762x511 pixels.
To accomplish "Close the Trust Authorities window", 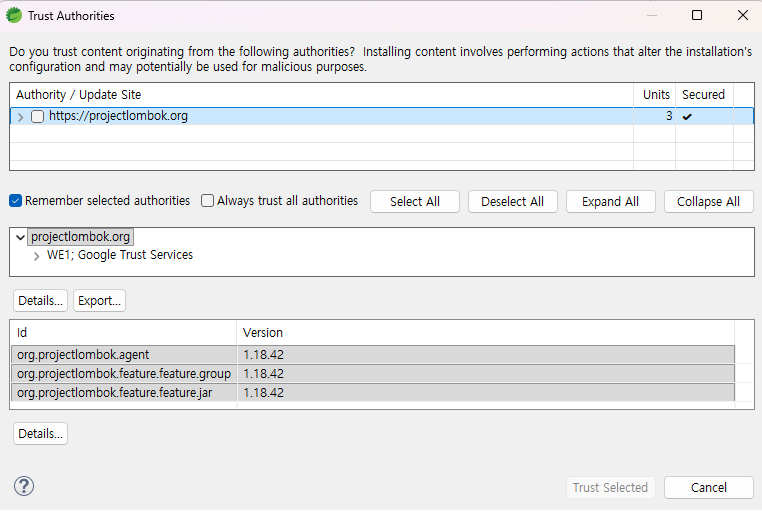I will 743,15.
